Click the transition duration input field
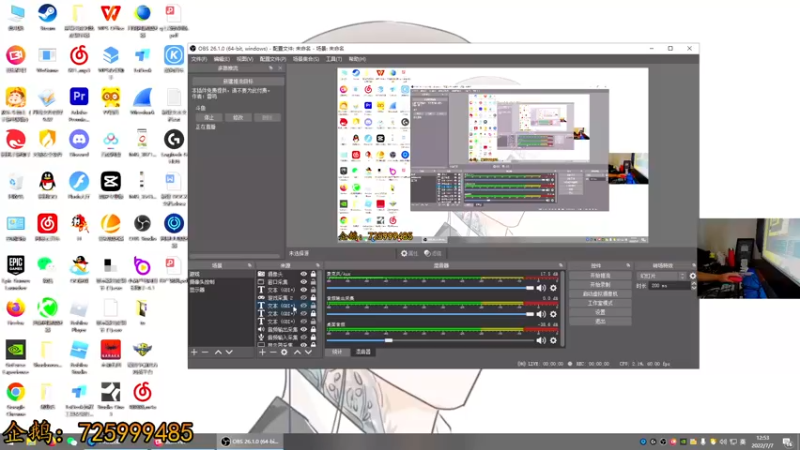800x450 pixels. 669,286
